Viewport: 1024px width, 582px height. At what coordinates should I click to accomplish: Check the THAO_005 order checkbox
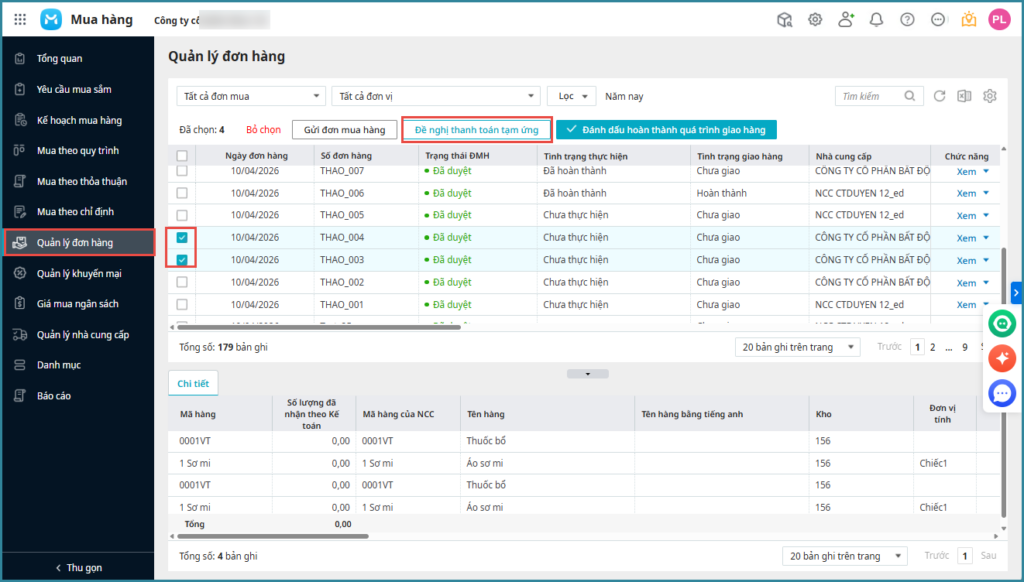[182, 215]
